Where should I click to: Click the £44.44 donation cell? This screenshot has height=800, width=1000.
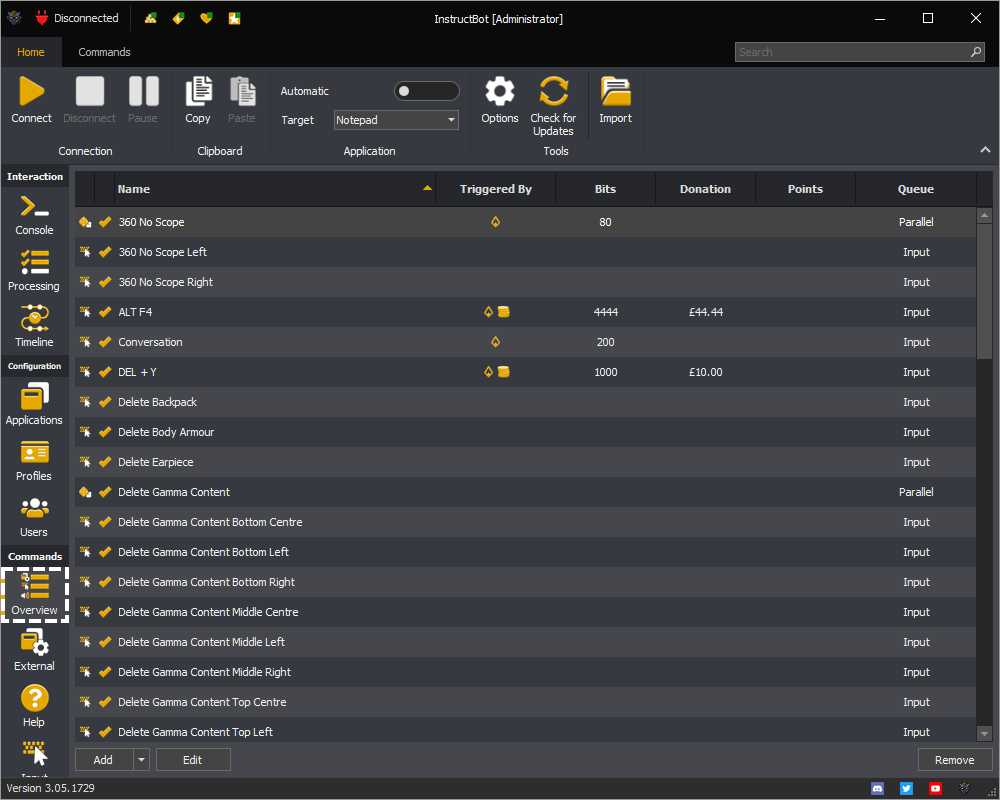click(705, 312)
